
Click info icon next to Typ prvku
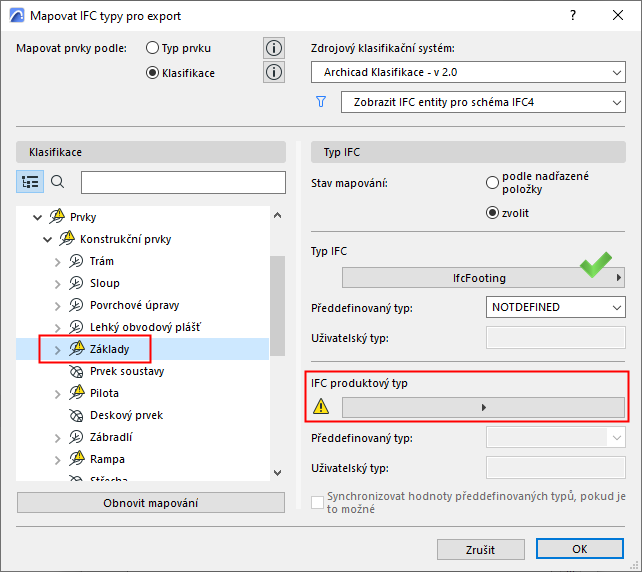[273, 48]
